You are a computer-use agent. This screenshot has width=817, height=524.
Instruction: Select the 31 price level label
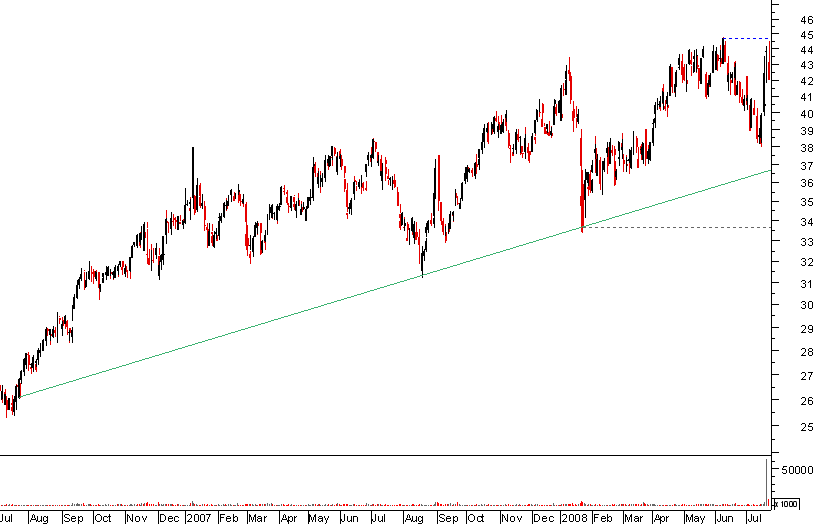[807, 284]
